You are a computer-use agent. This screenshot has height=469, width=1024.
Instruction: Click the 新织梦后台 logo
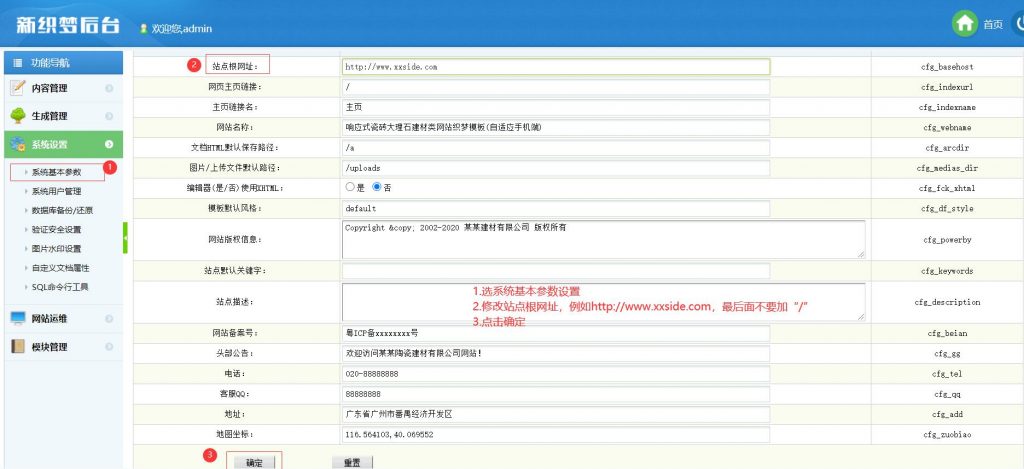tap(68, 25)
